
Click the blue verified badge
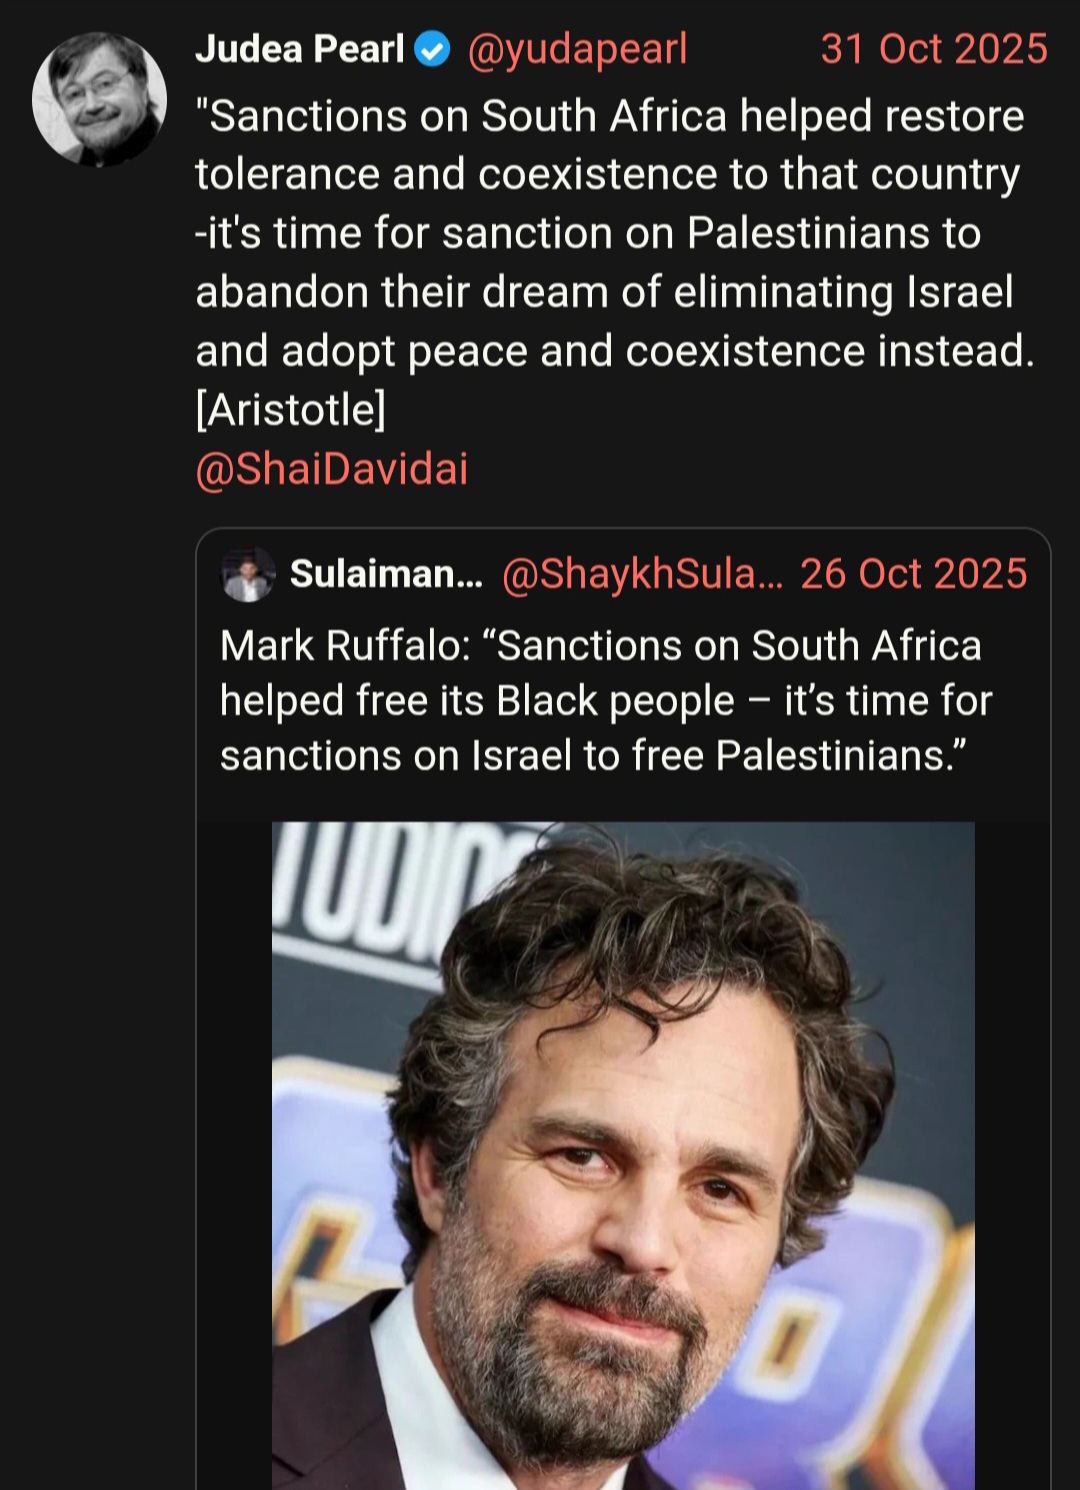[x=432, y=49]
